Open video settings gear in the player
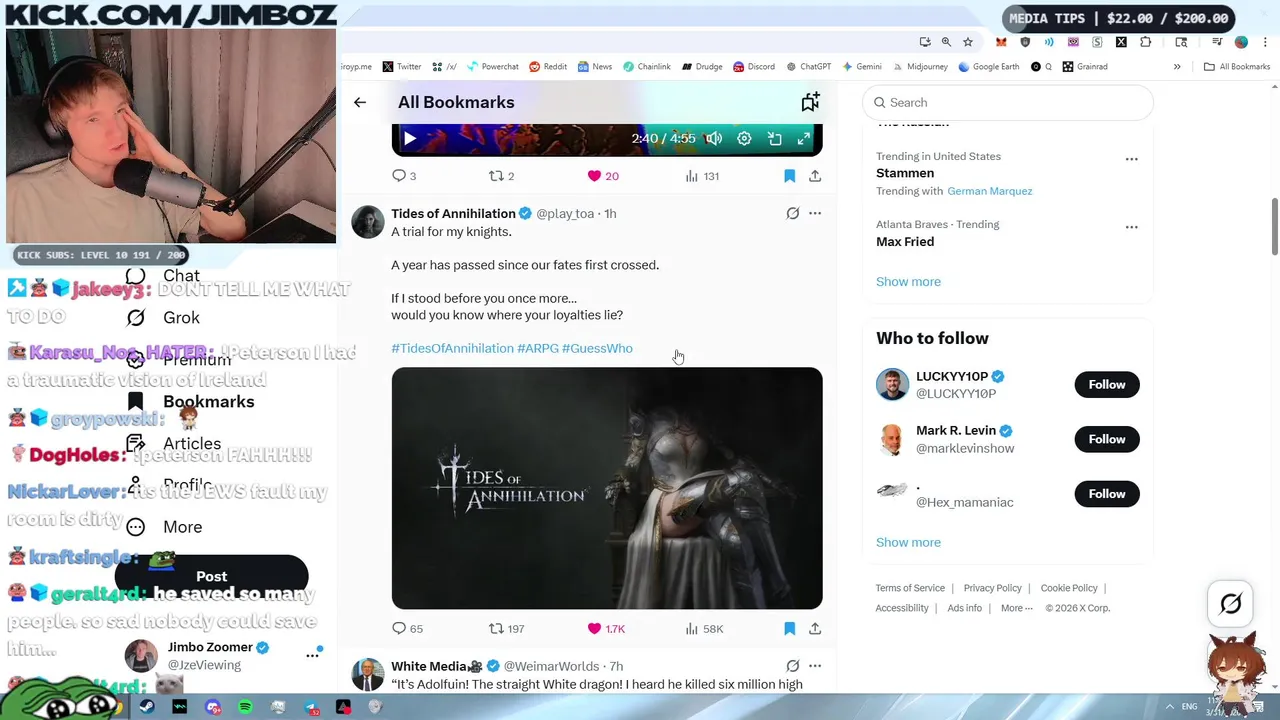The width and height of the screenshot is (1280, 720). pyautogui.click(x=744, y=139)
